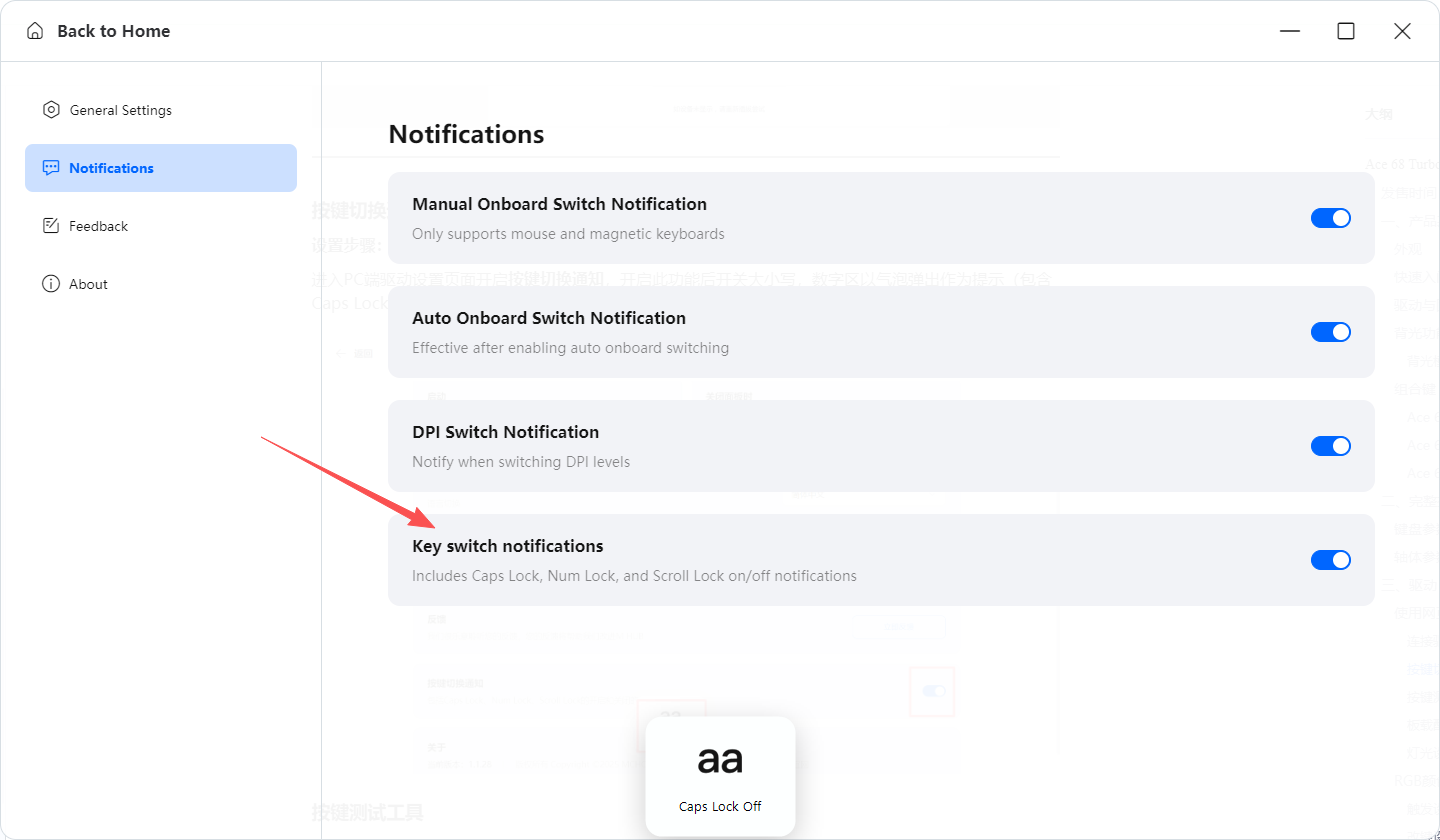
Task: Click the Feedback pencil icon
Action: [51, 226]
